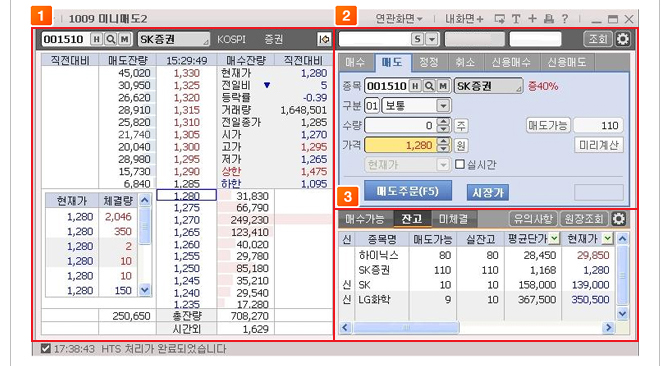
Task: Open magnifier search in the order 종목 field
Action: [x=429, y=86]
